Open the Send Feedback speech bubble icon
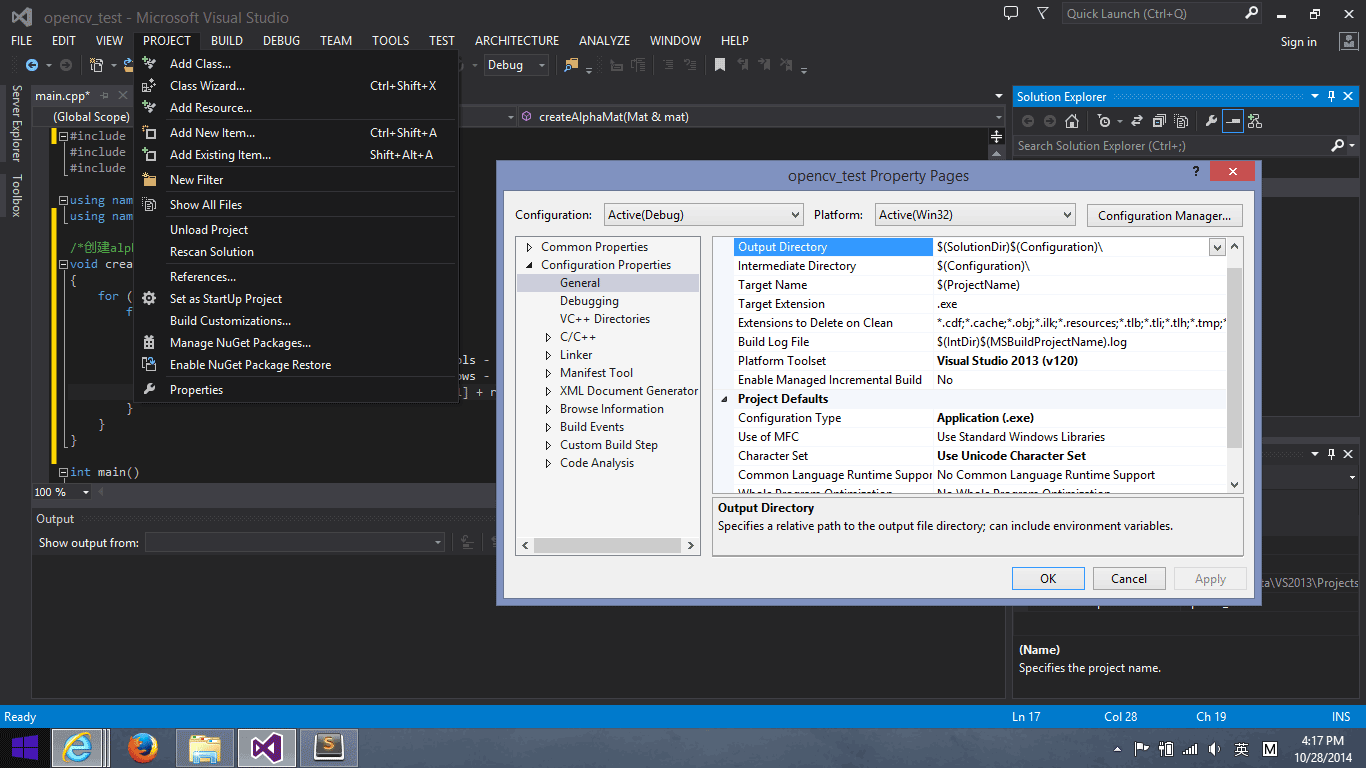Image resolution: width=1366 pixels, height=768 pixels. pos(1011,13)
